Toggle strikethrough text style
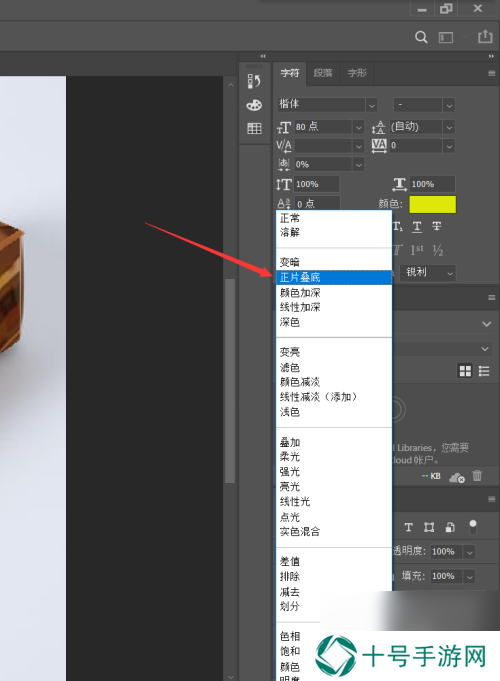This screenshot has width=500, height=681. pyautogui.click(x=437, y=226)
